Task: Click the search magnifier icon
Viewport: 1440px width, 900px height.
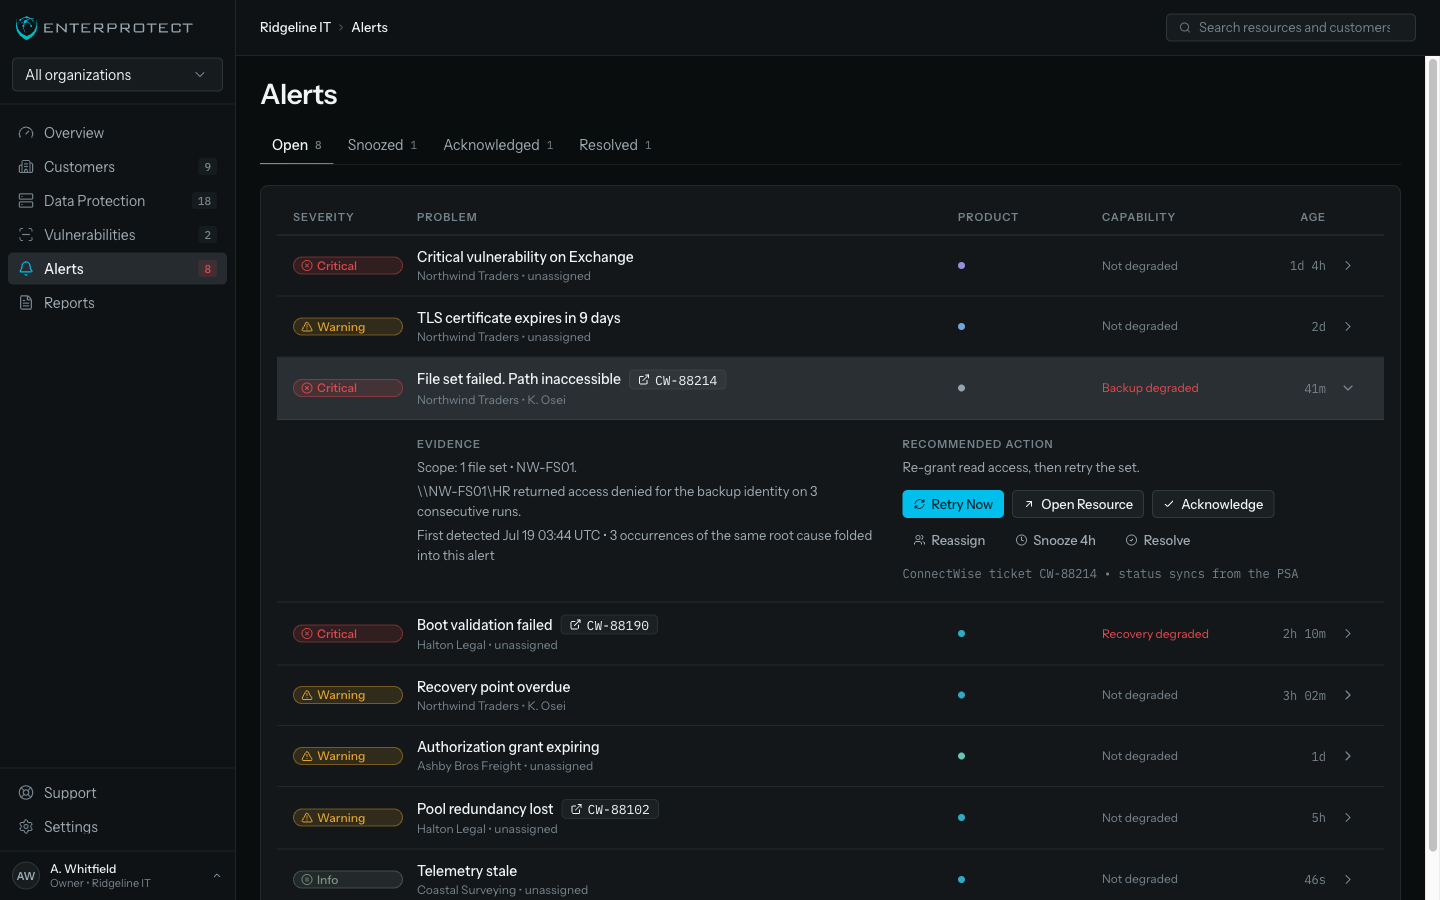Action: [x=1185, y=28]
